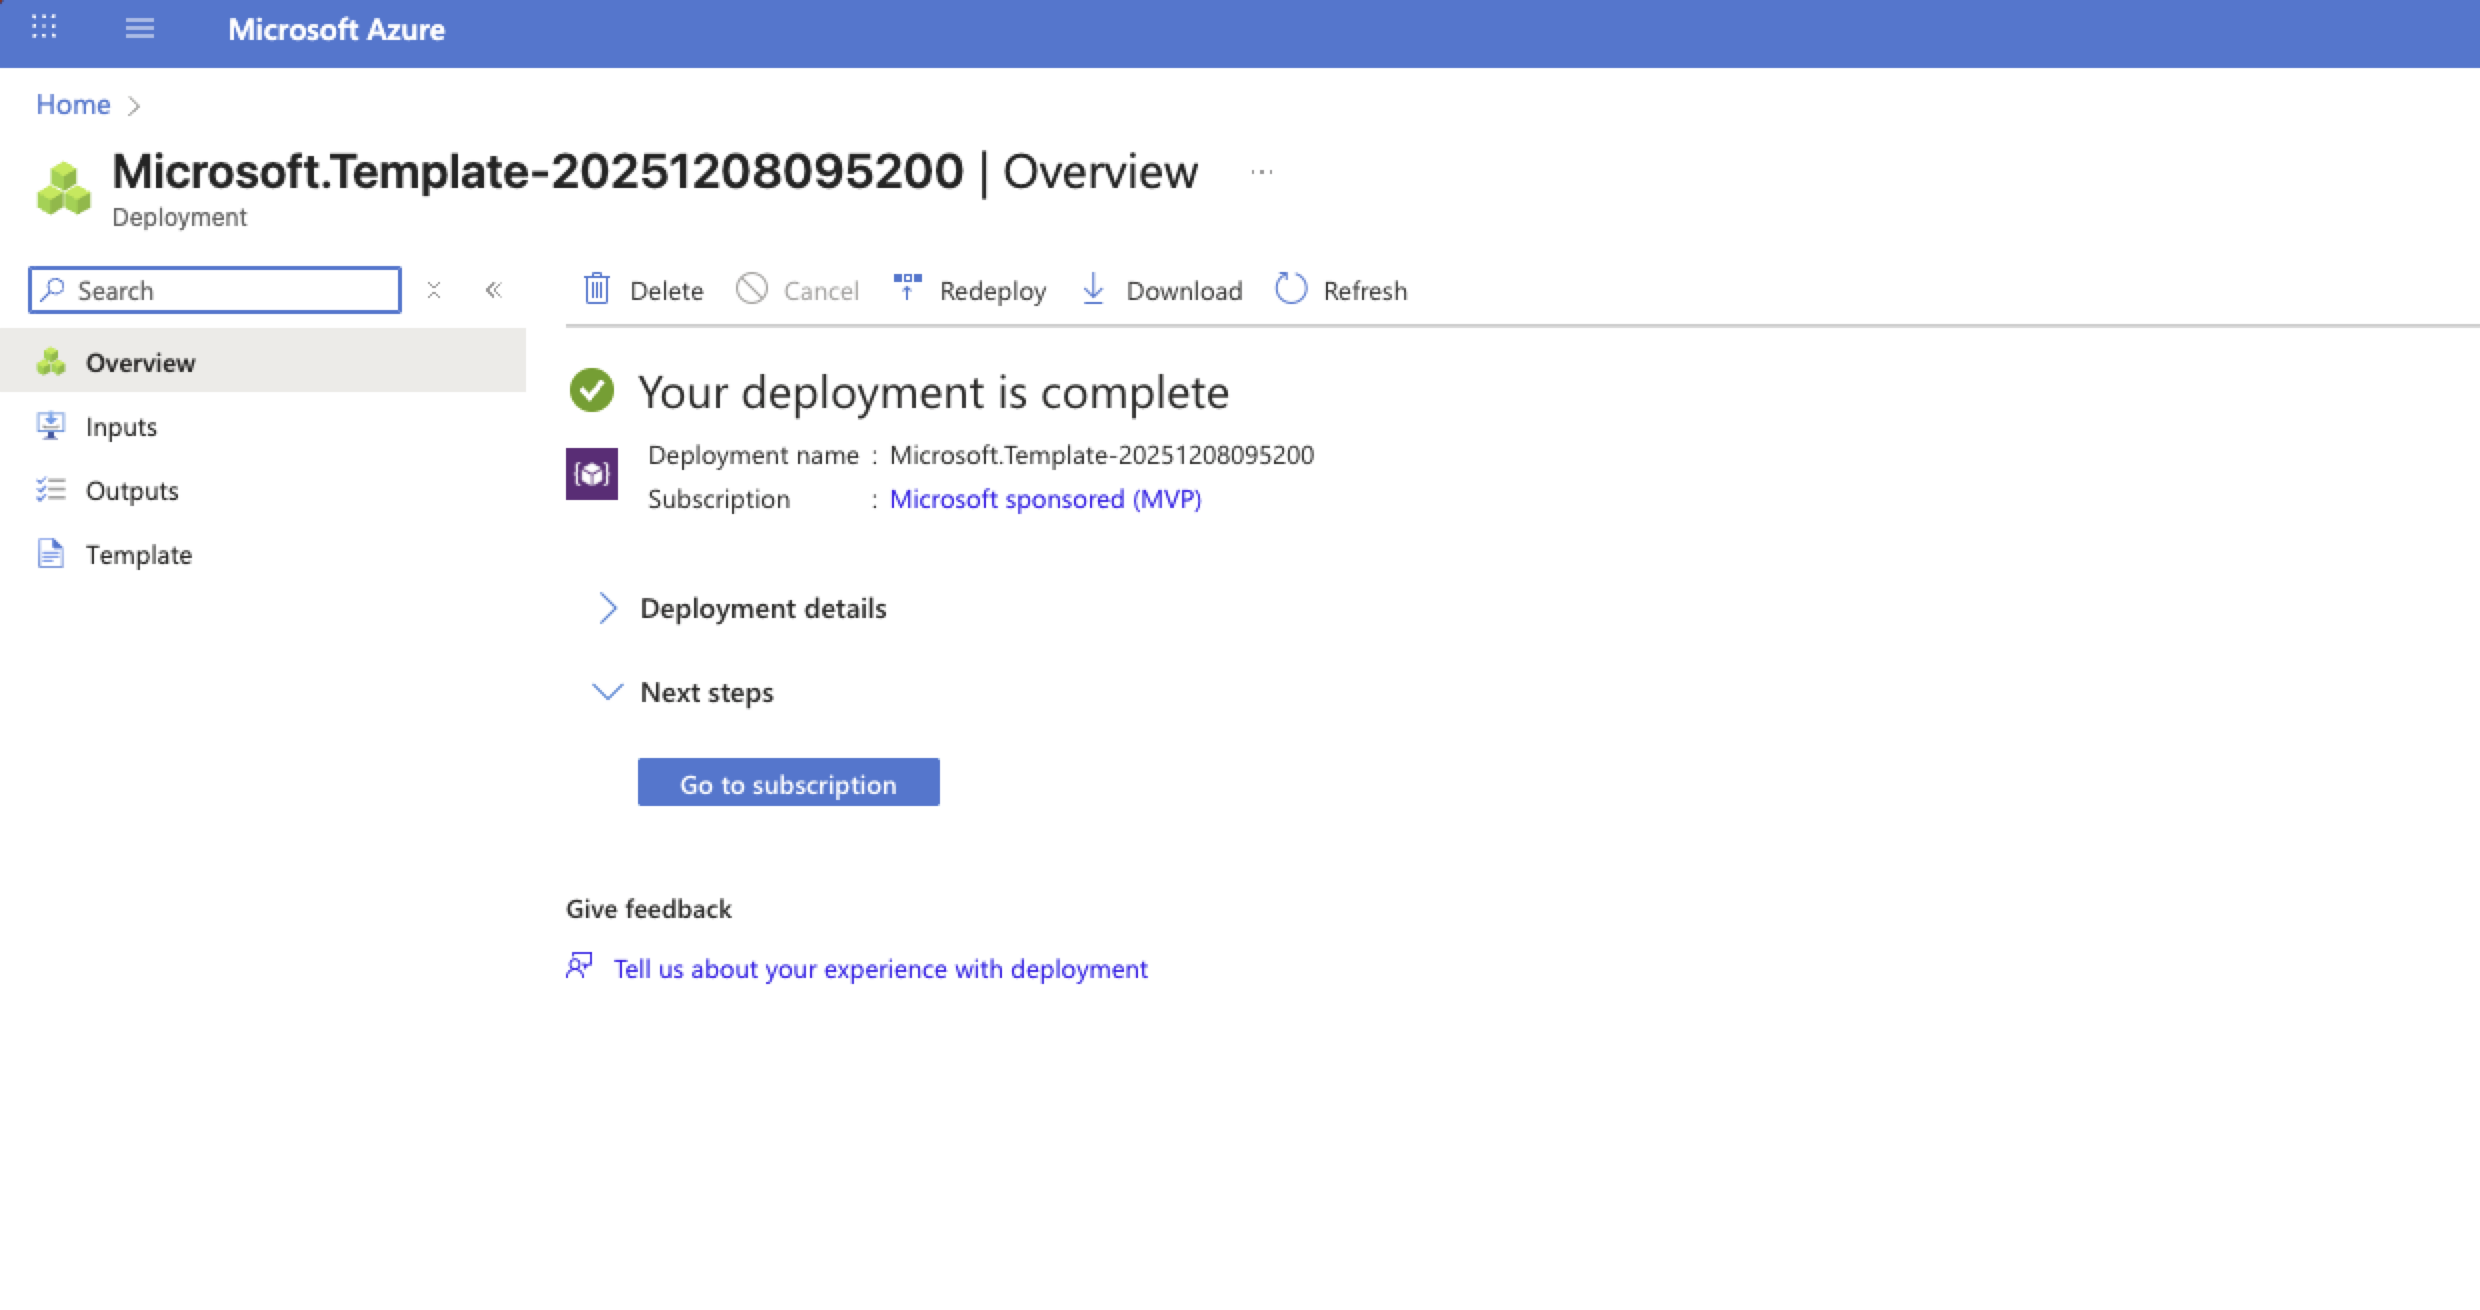Open Template in the sidebar
Viewport: 2480px width, 1310px height.
138,555
